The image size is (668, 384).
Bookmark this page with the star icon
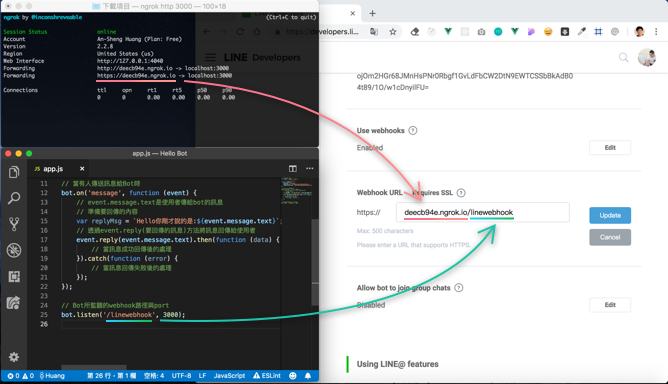click(393, 32)
